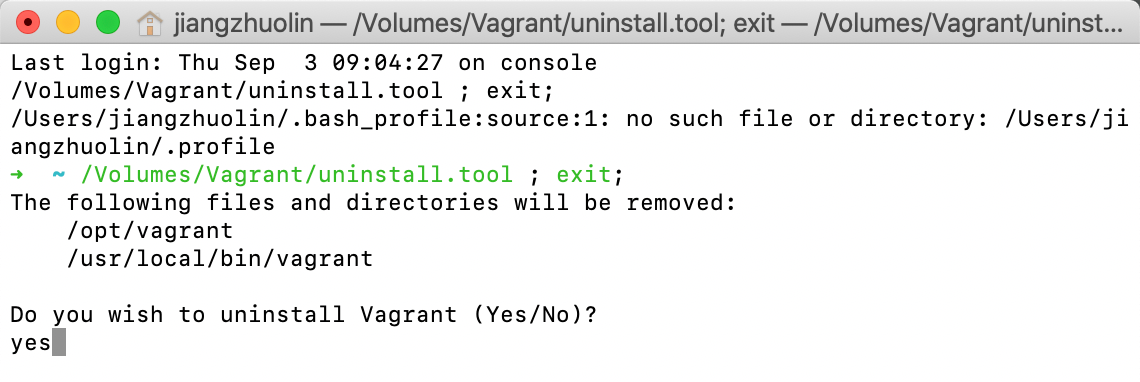Viewport: 1140px width, 382px height.
Task: Click the .bash_profile error message line
Action: pos(569,119)
